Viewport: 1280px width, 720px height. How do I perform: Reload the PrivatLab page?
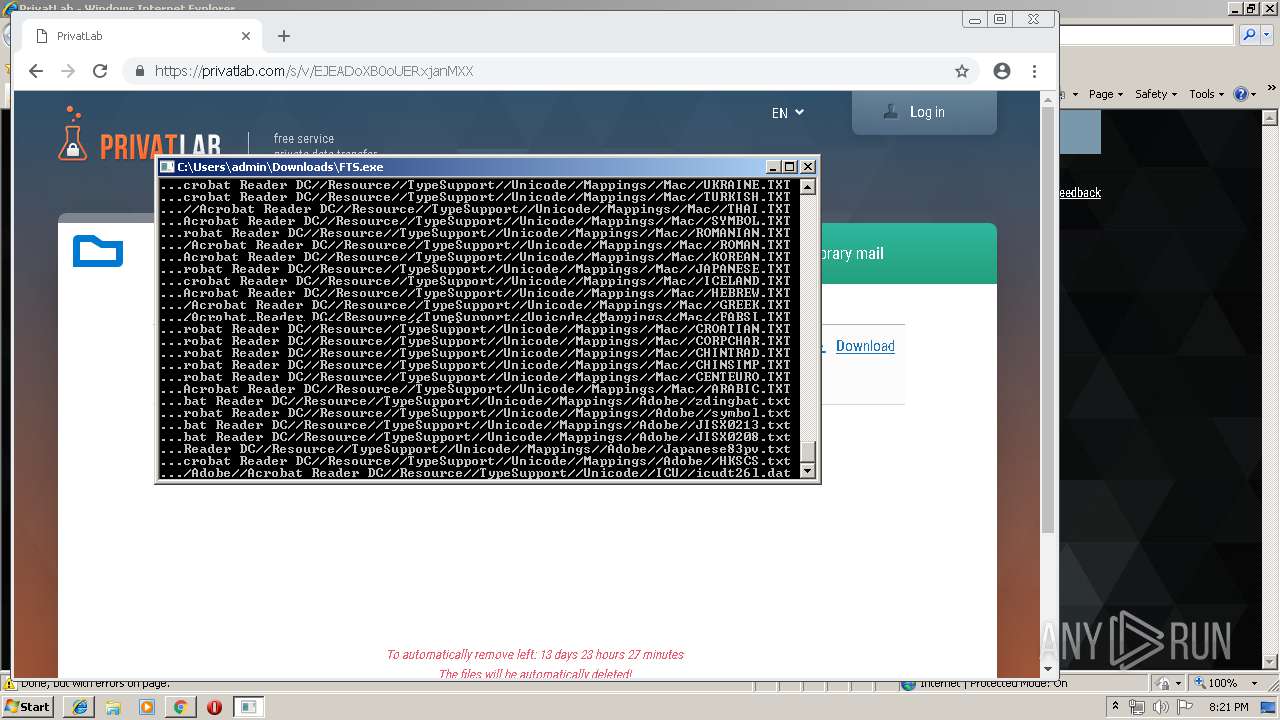point(100,71)
